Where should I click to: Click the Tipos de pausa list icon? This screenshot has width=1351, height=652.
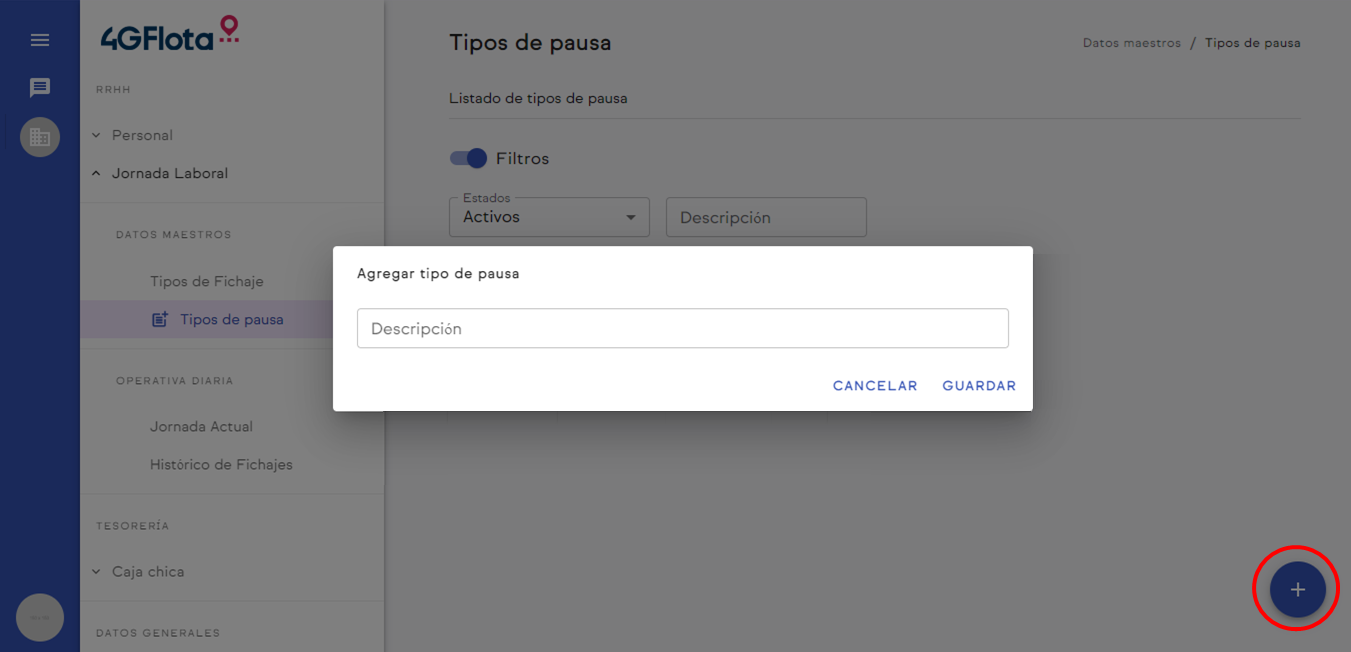click(159, 320)
